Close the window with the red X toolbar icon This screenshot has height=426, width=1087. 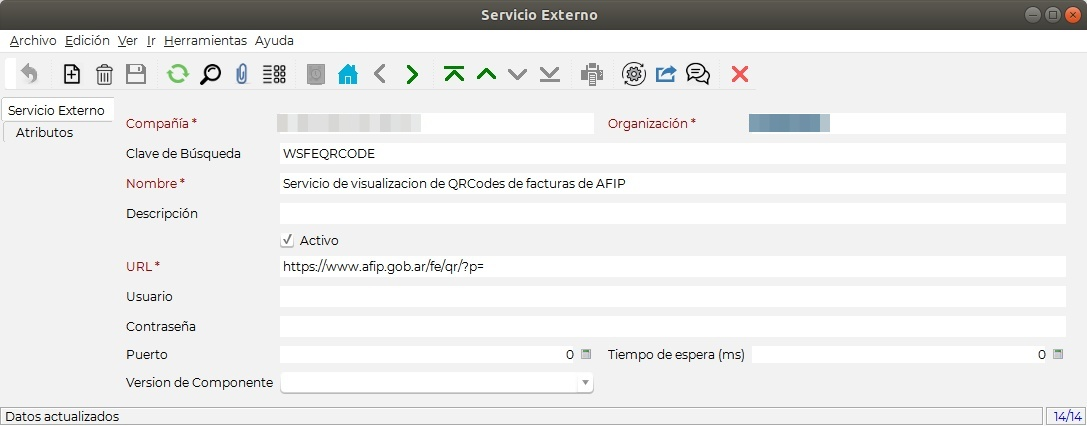[x=740, y=74]
